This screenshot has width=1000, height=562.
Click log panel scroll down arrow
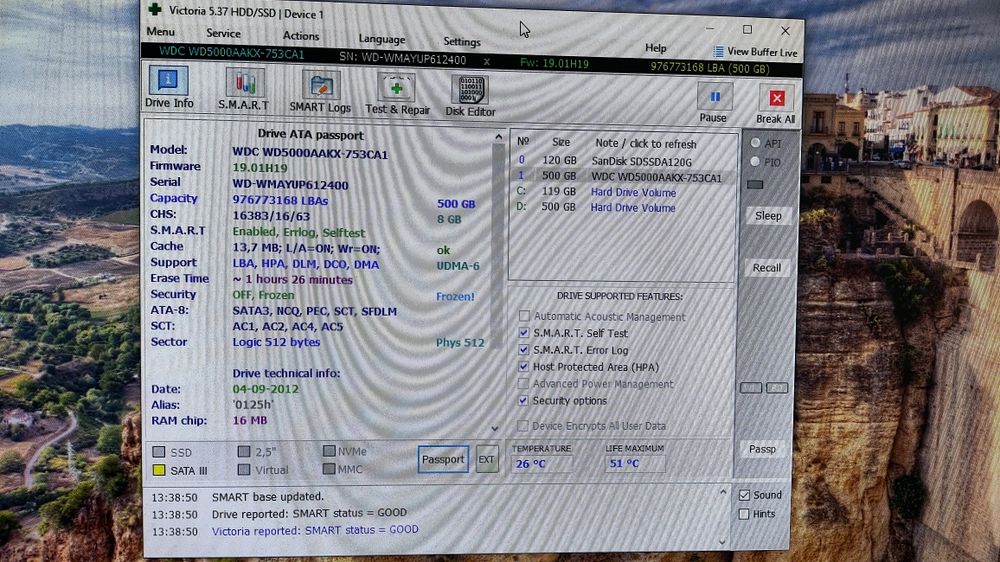click(722, 542)
